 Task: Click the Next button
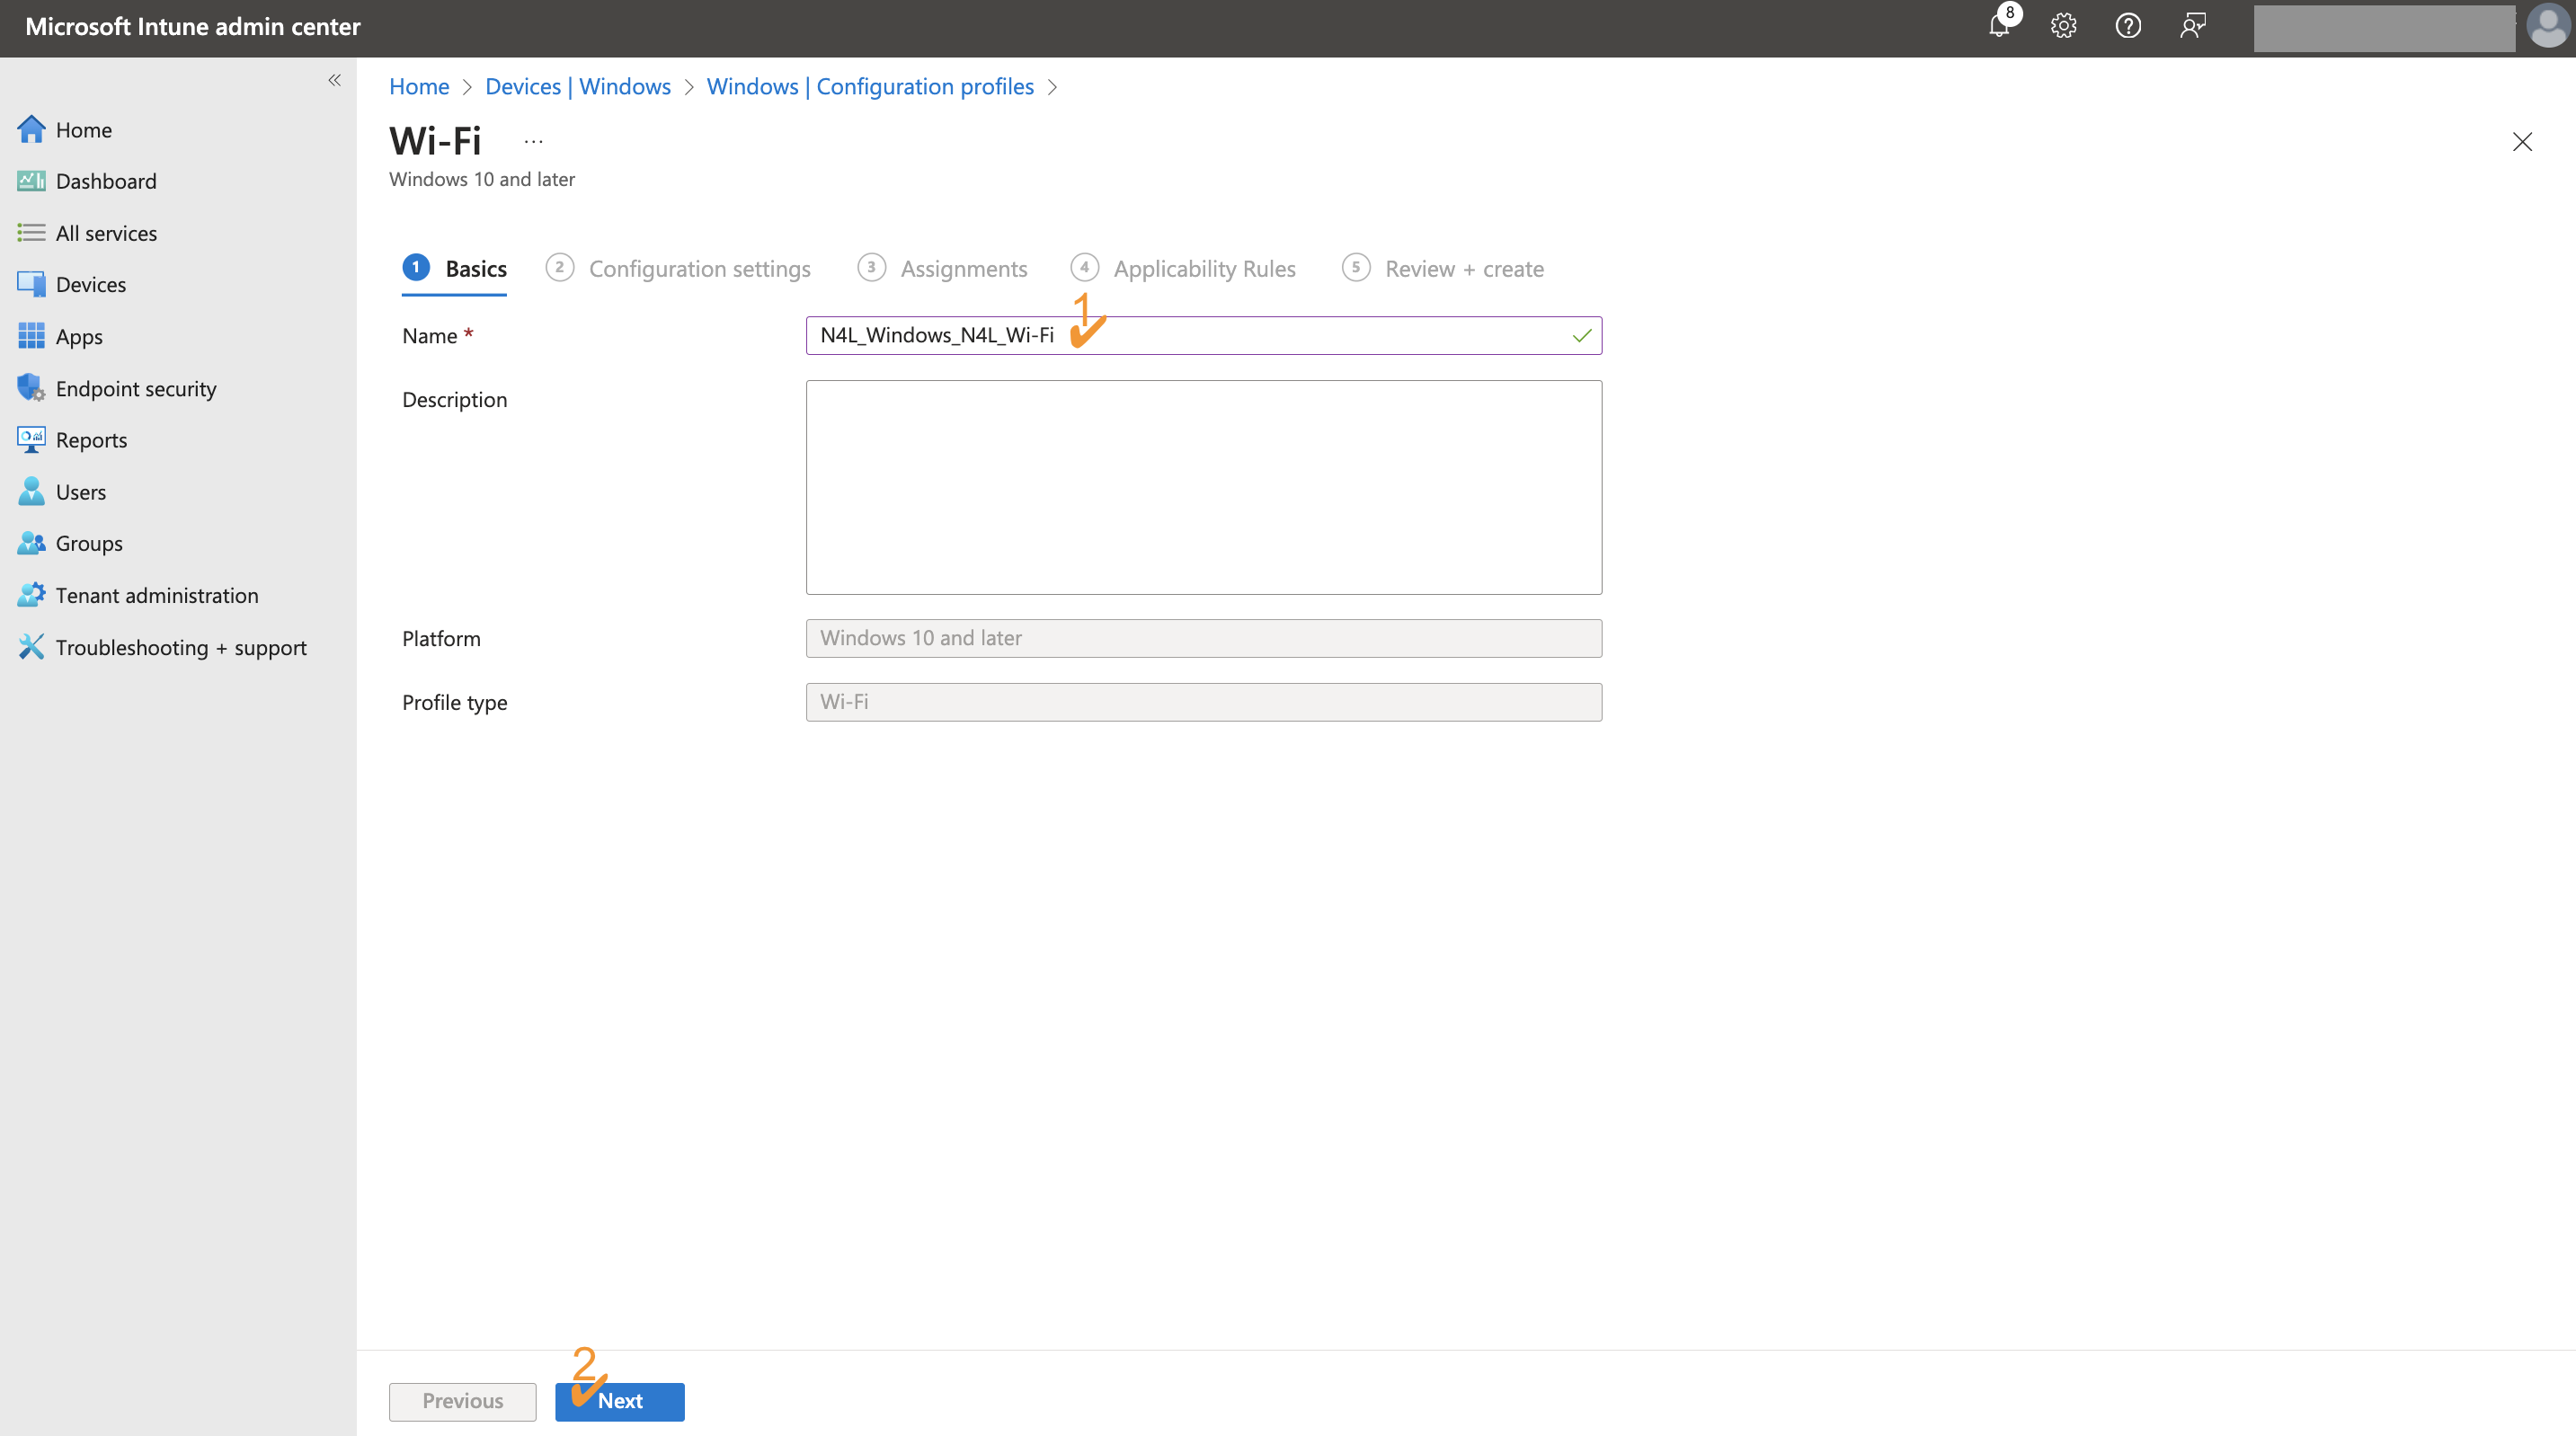point(619,1401)
